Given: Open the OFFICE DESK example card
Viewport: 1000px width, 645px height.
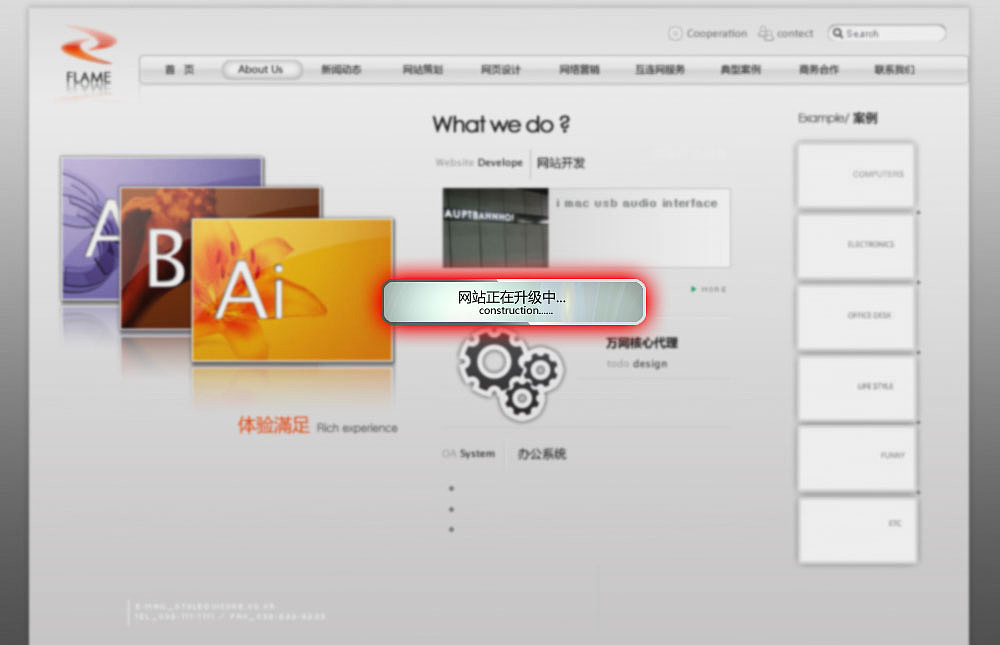Looking at the screenshot, I should coord(856,316).
